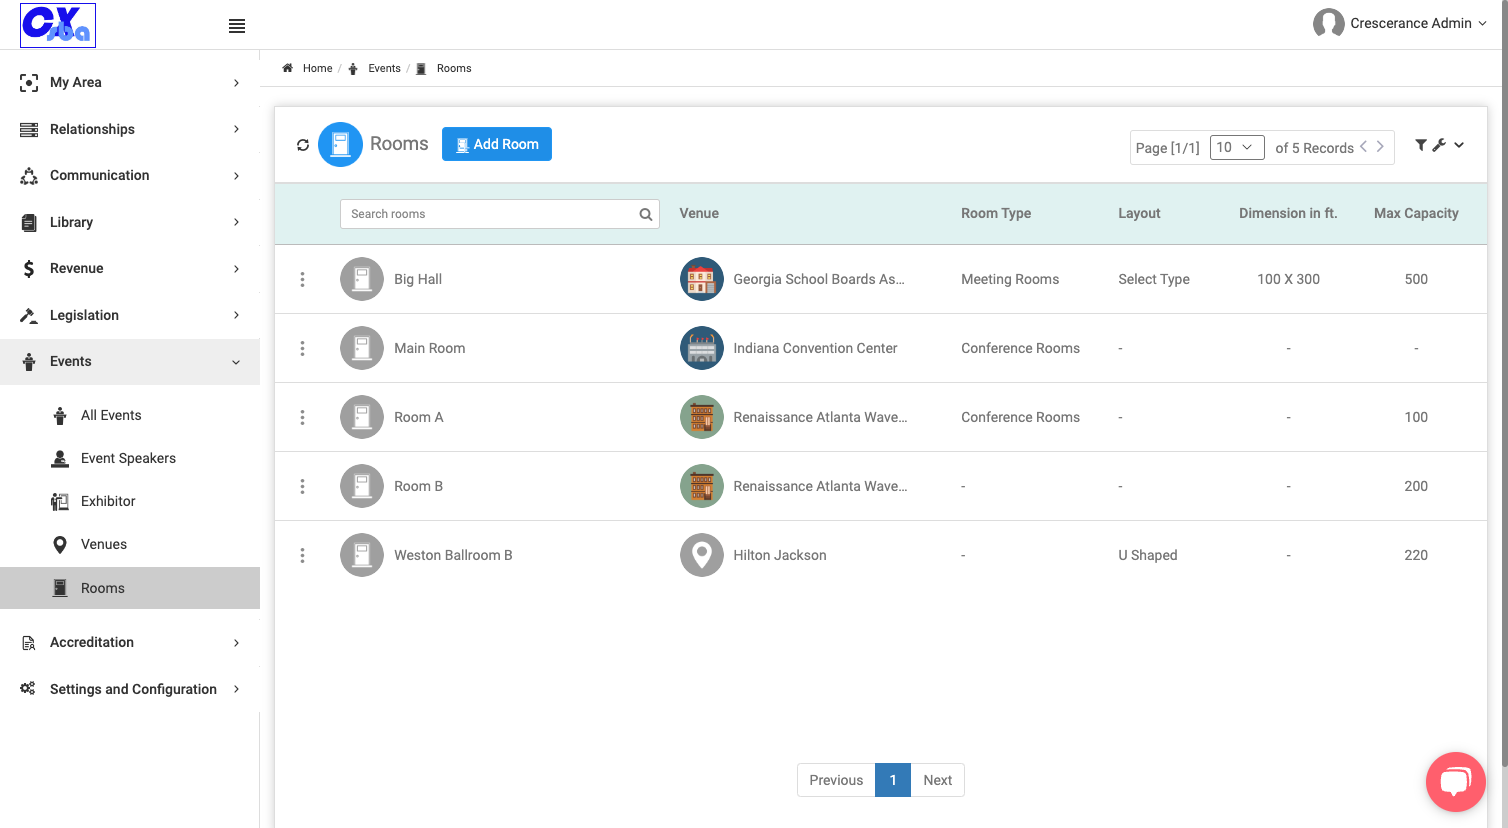1508x828 pixels.
Task: Click the Next pagination button
Action: pos(938,780)
